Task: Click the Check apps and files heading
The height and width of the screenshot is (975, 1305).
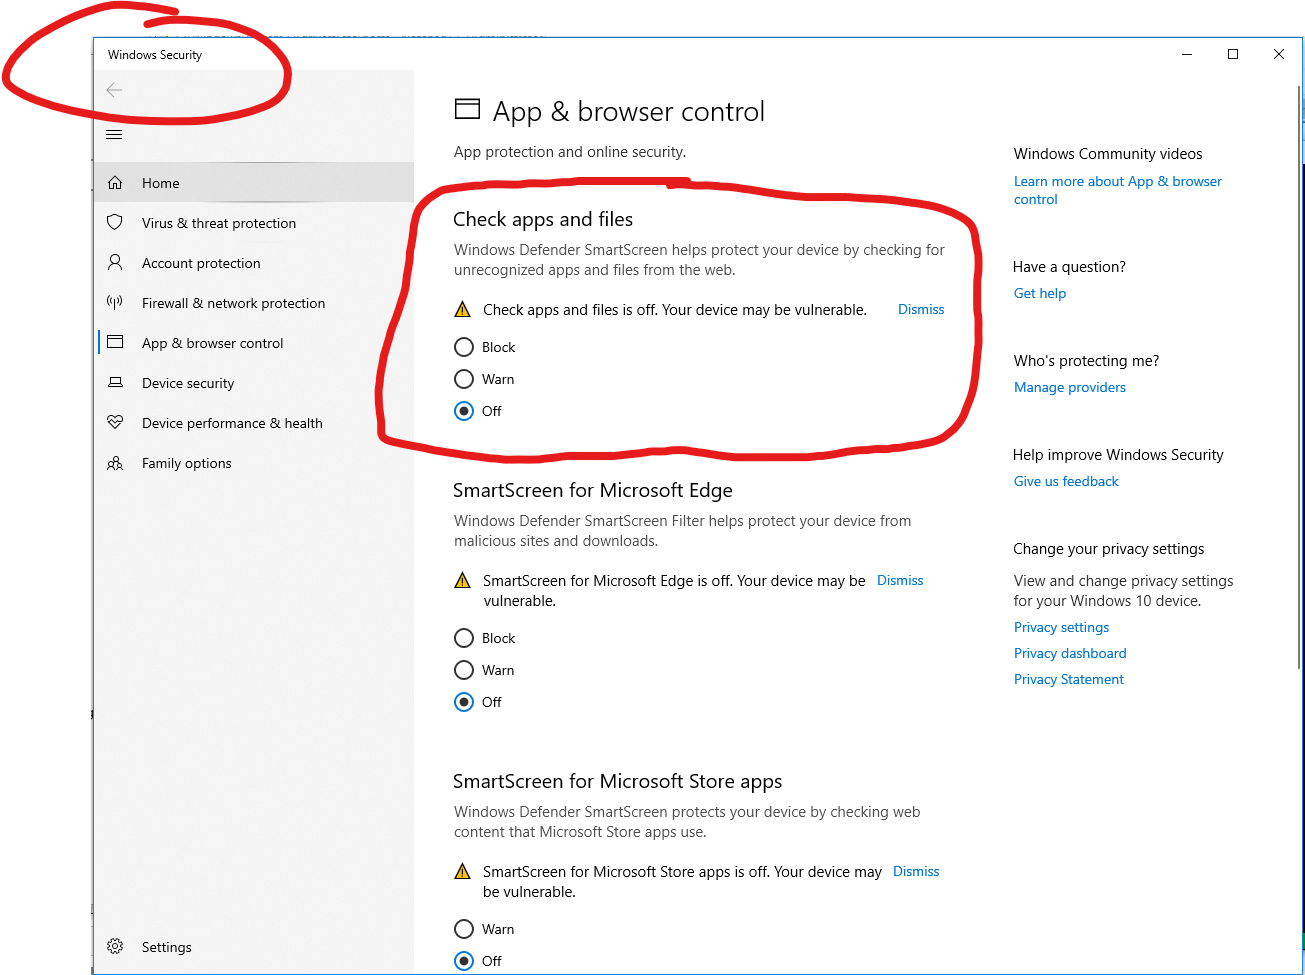Action: [543, 219]
